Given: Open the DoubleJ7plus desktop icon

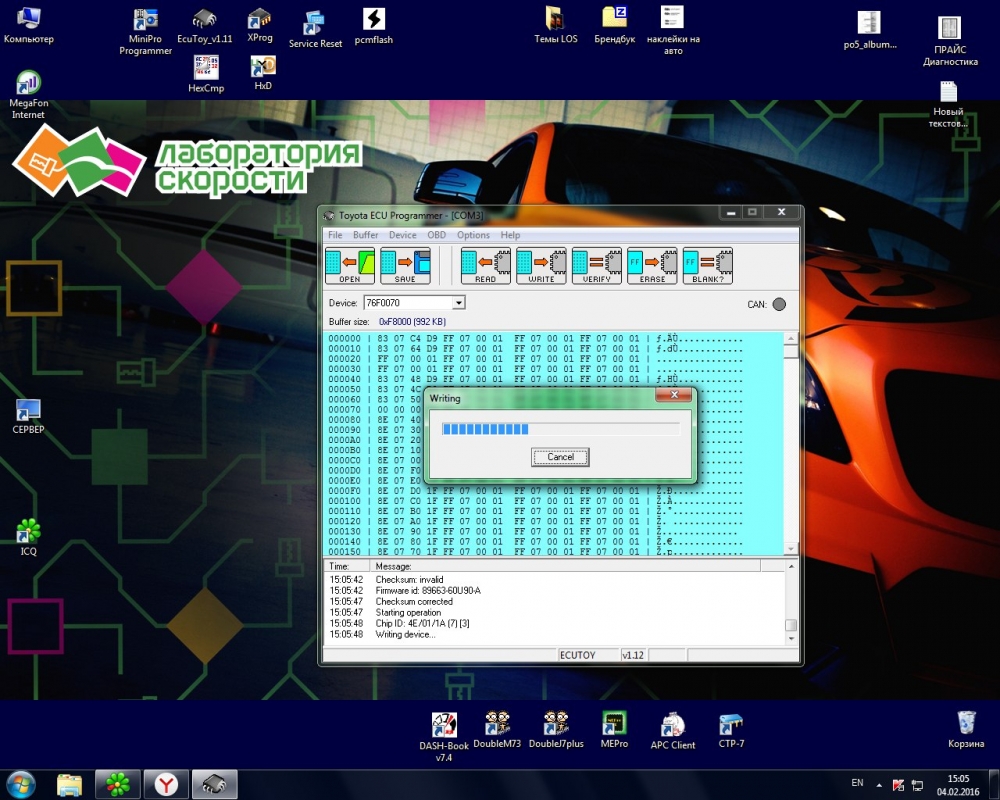Looking at the screenshot, I should pyautogui.click(x=556, y=730).
